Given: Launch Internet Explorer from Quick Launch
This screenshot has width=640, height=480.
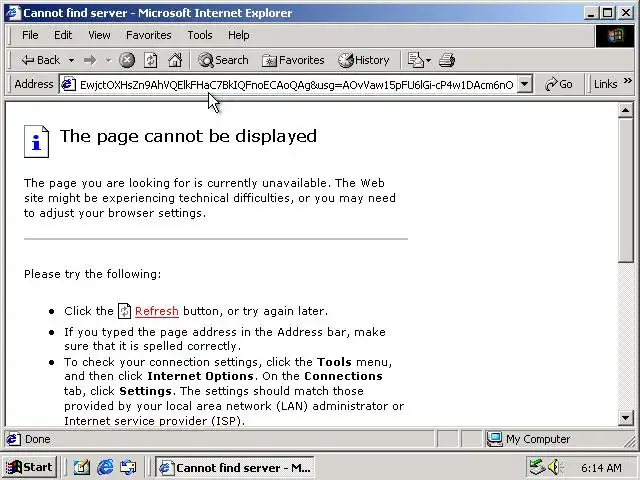Looking at the screenshot, I should pos(105,467).
